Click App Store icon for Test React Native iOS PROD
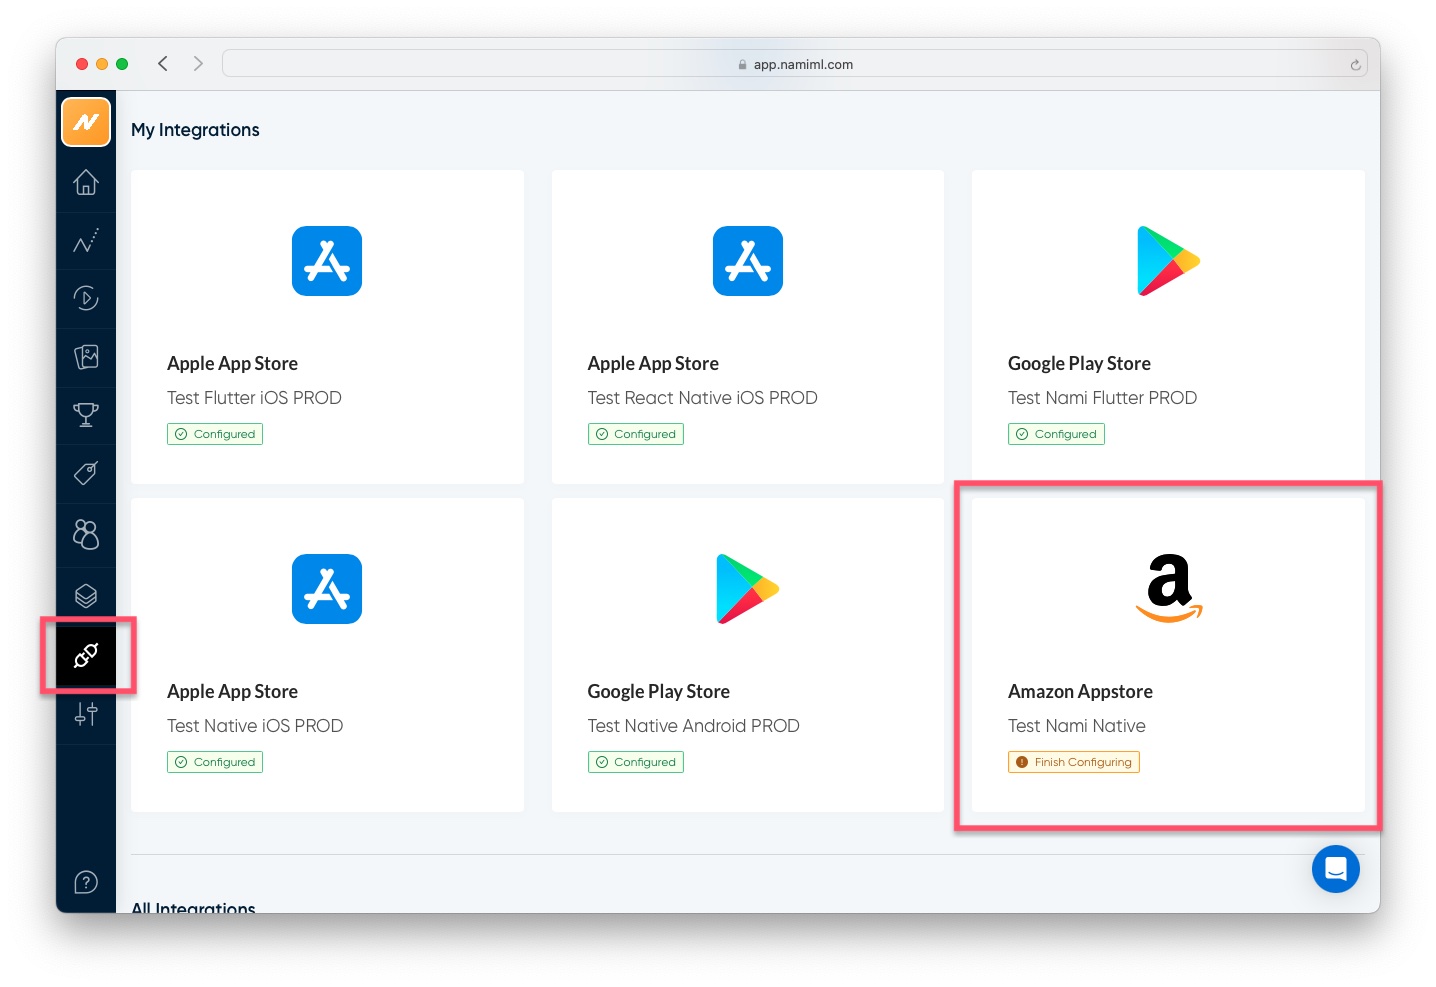 coord(748,261)
